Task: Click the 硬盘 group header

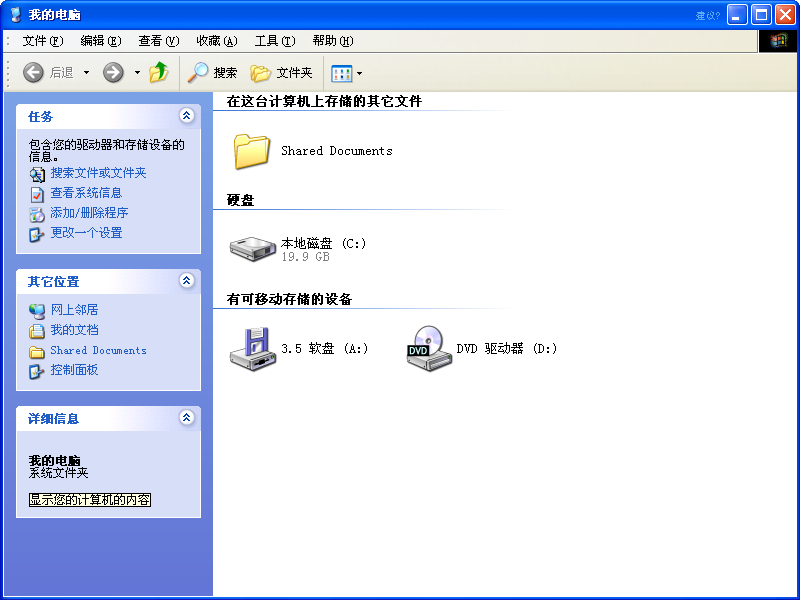Action: coord(240,200)
